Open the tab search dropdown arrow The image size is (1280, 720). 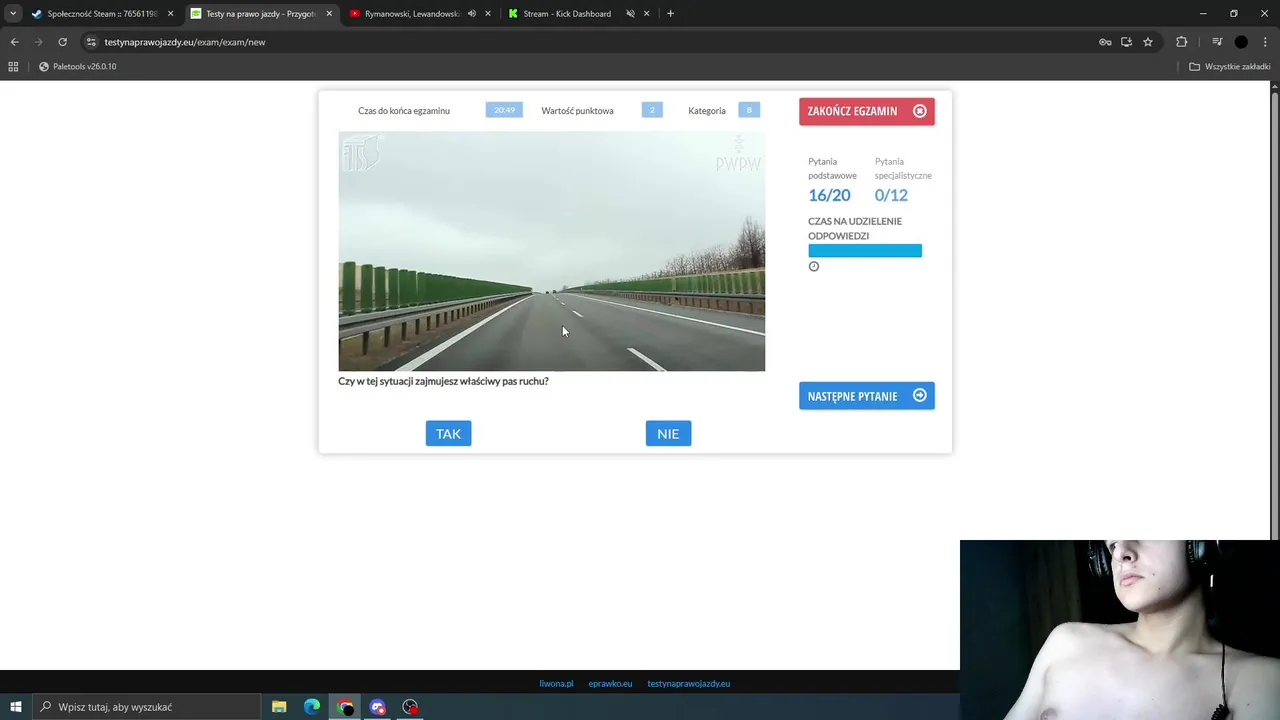[x=13, y=14]
